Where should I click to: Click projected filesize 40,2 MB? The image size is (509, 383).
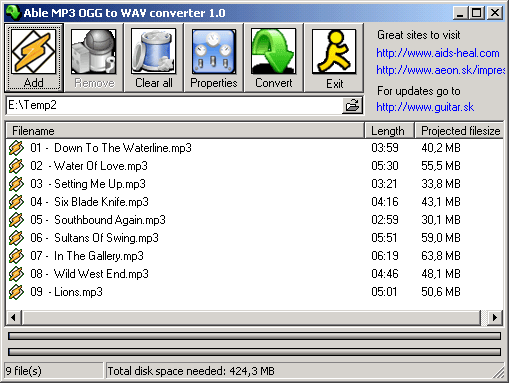coord(441,148)
